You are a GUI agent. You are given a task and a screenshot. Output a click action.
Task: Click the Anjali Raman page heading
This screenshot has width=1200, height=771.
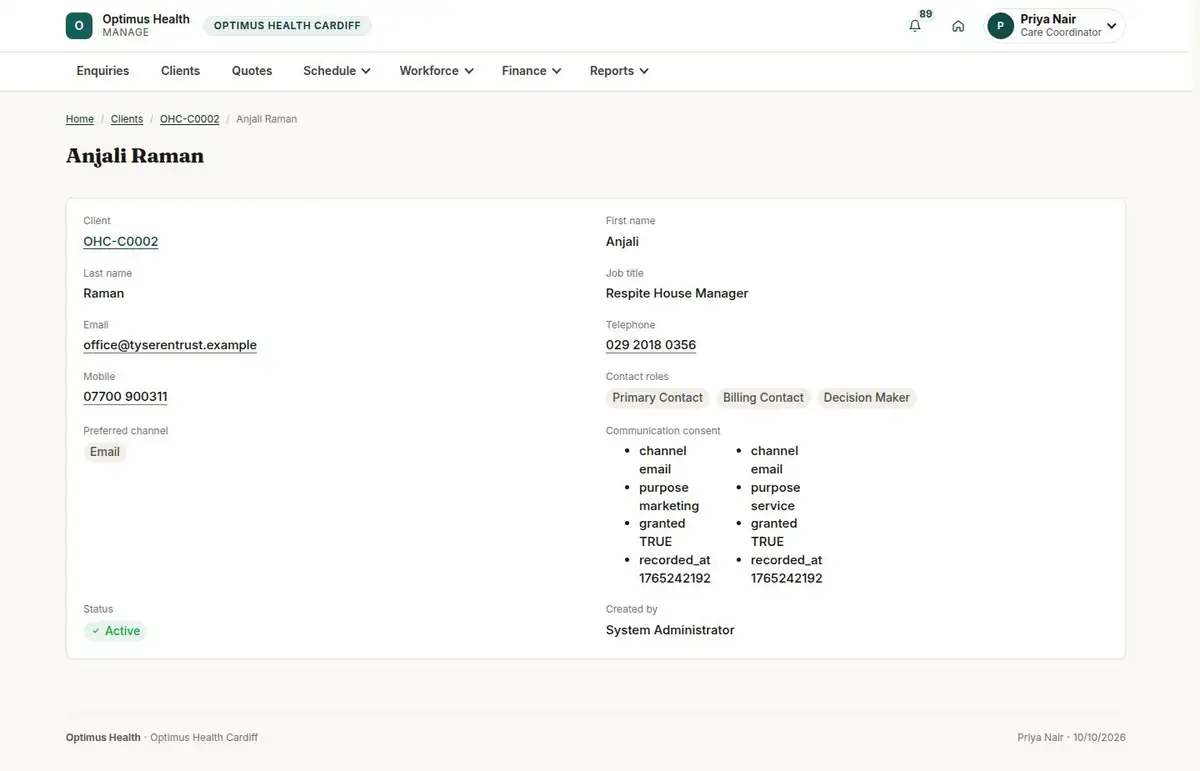[x=135, y=156]
